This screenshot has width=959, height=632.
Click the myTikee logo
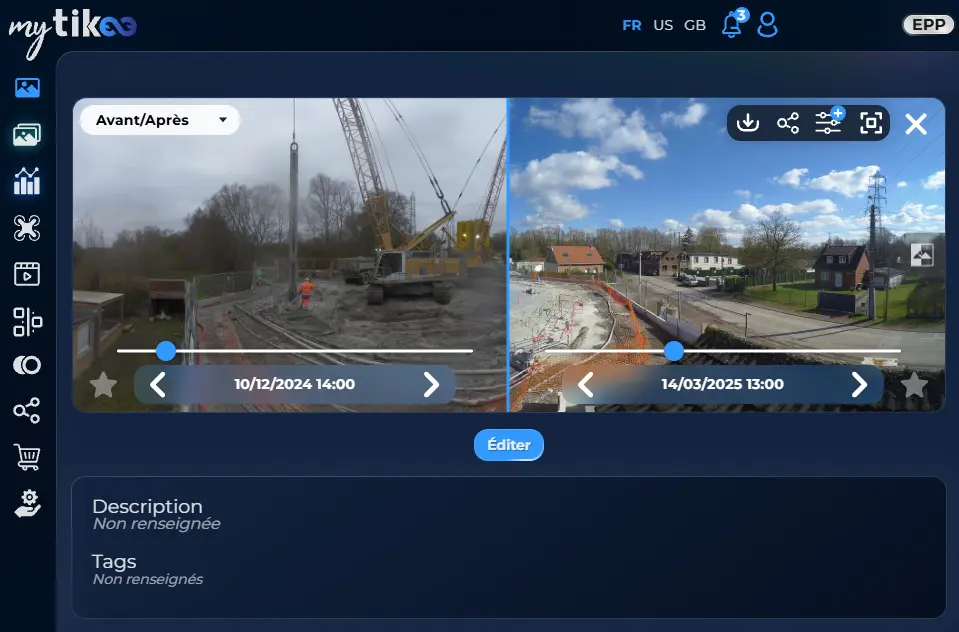coord(72,32)
